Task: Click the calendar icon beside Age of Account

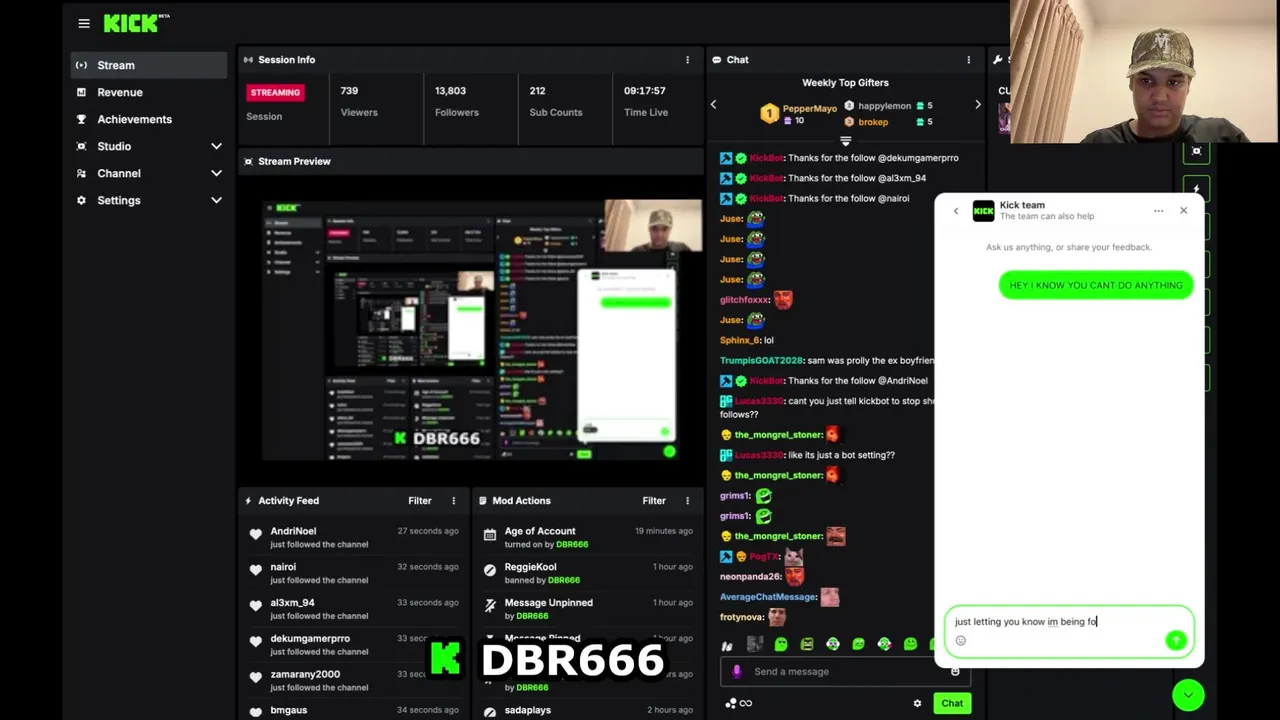Action: click(x=490, y=535)
